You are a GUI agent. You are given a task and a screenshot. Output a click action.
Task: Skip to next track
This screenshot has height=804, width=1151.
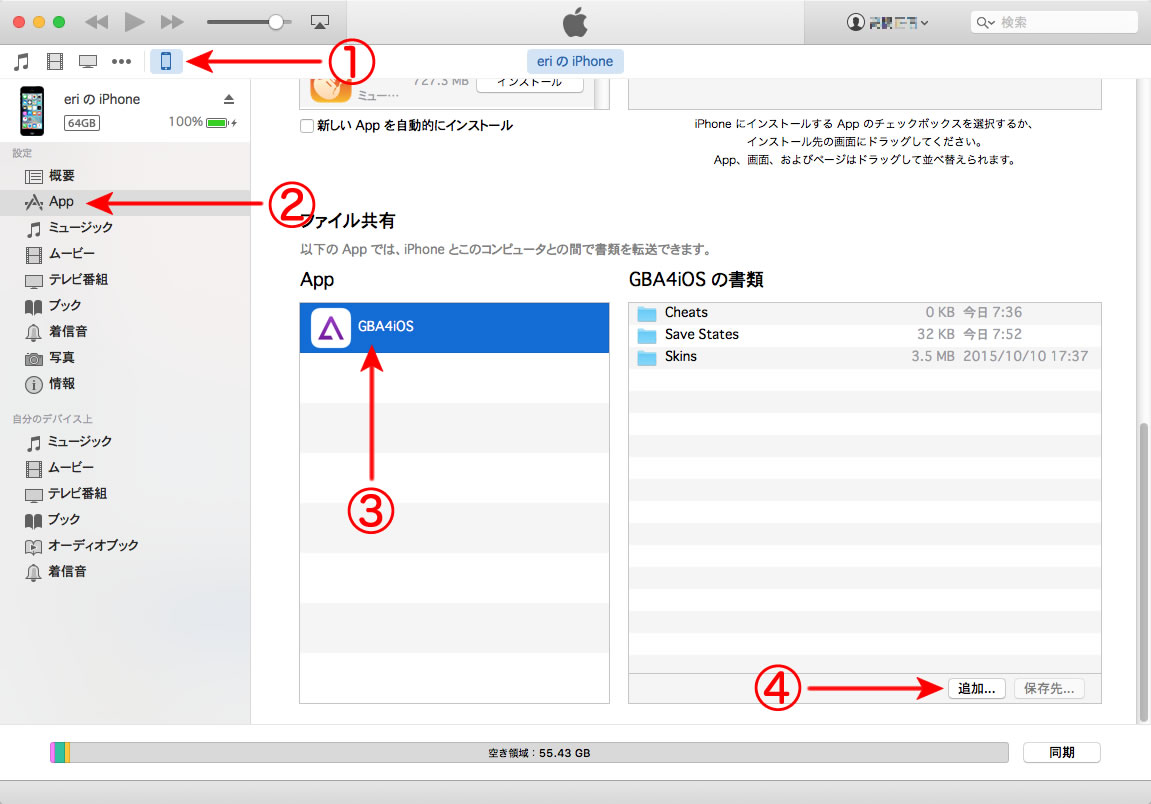172,22
